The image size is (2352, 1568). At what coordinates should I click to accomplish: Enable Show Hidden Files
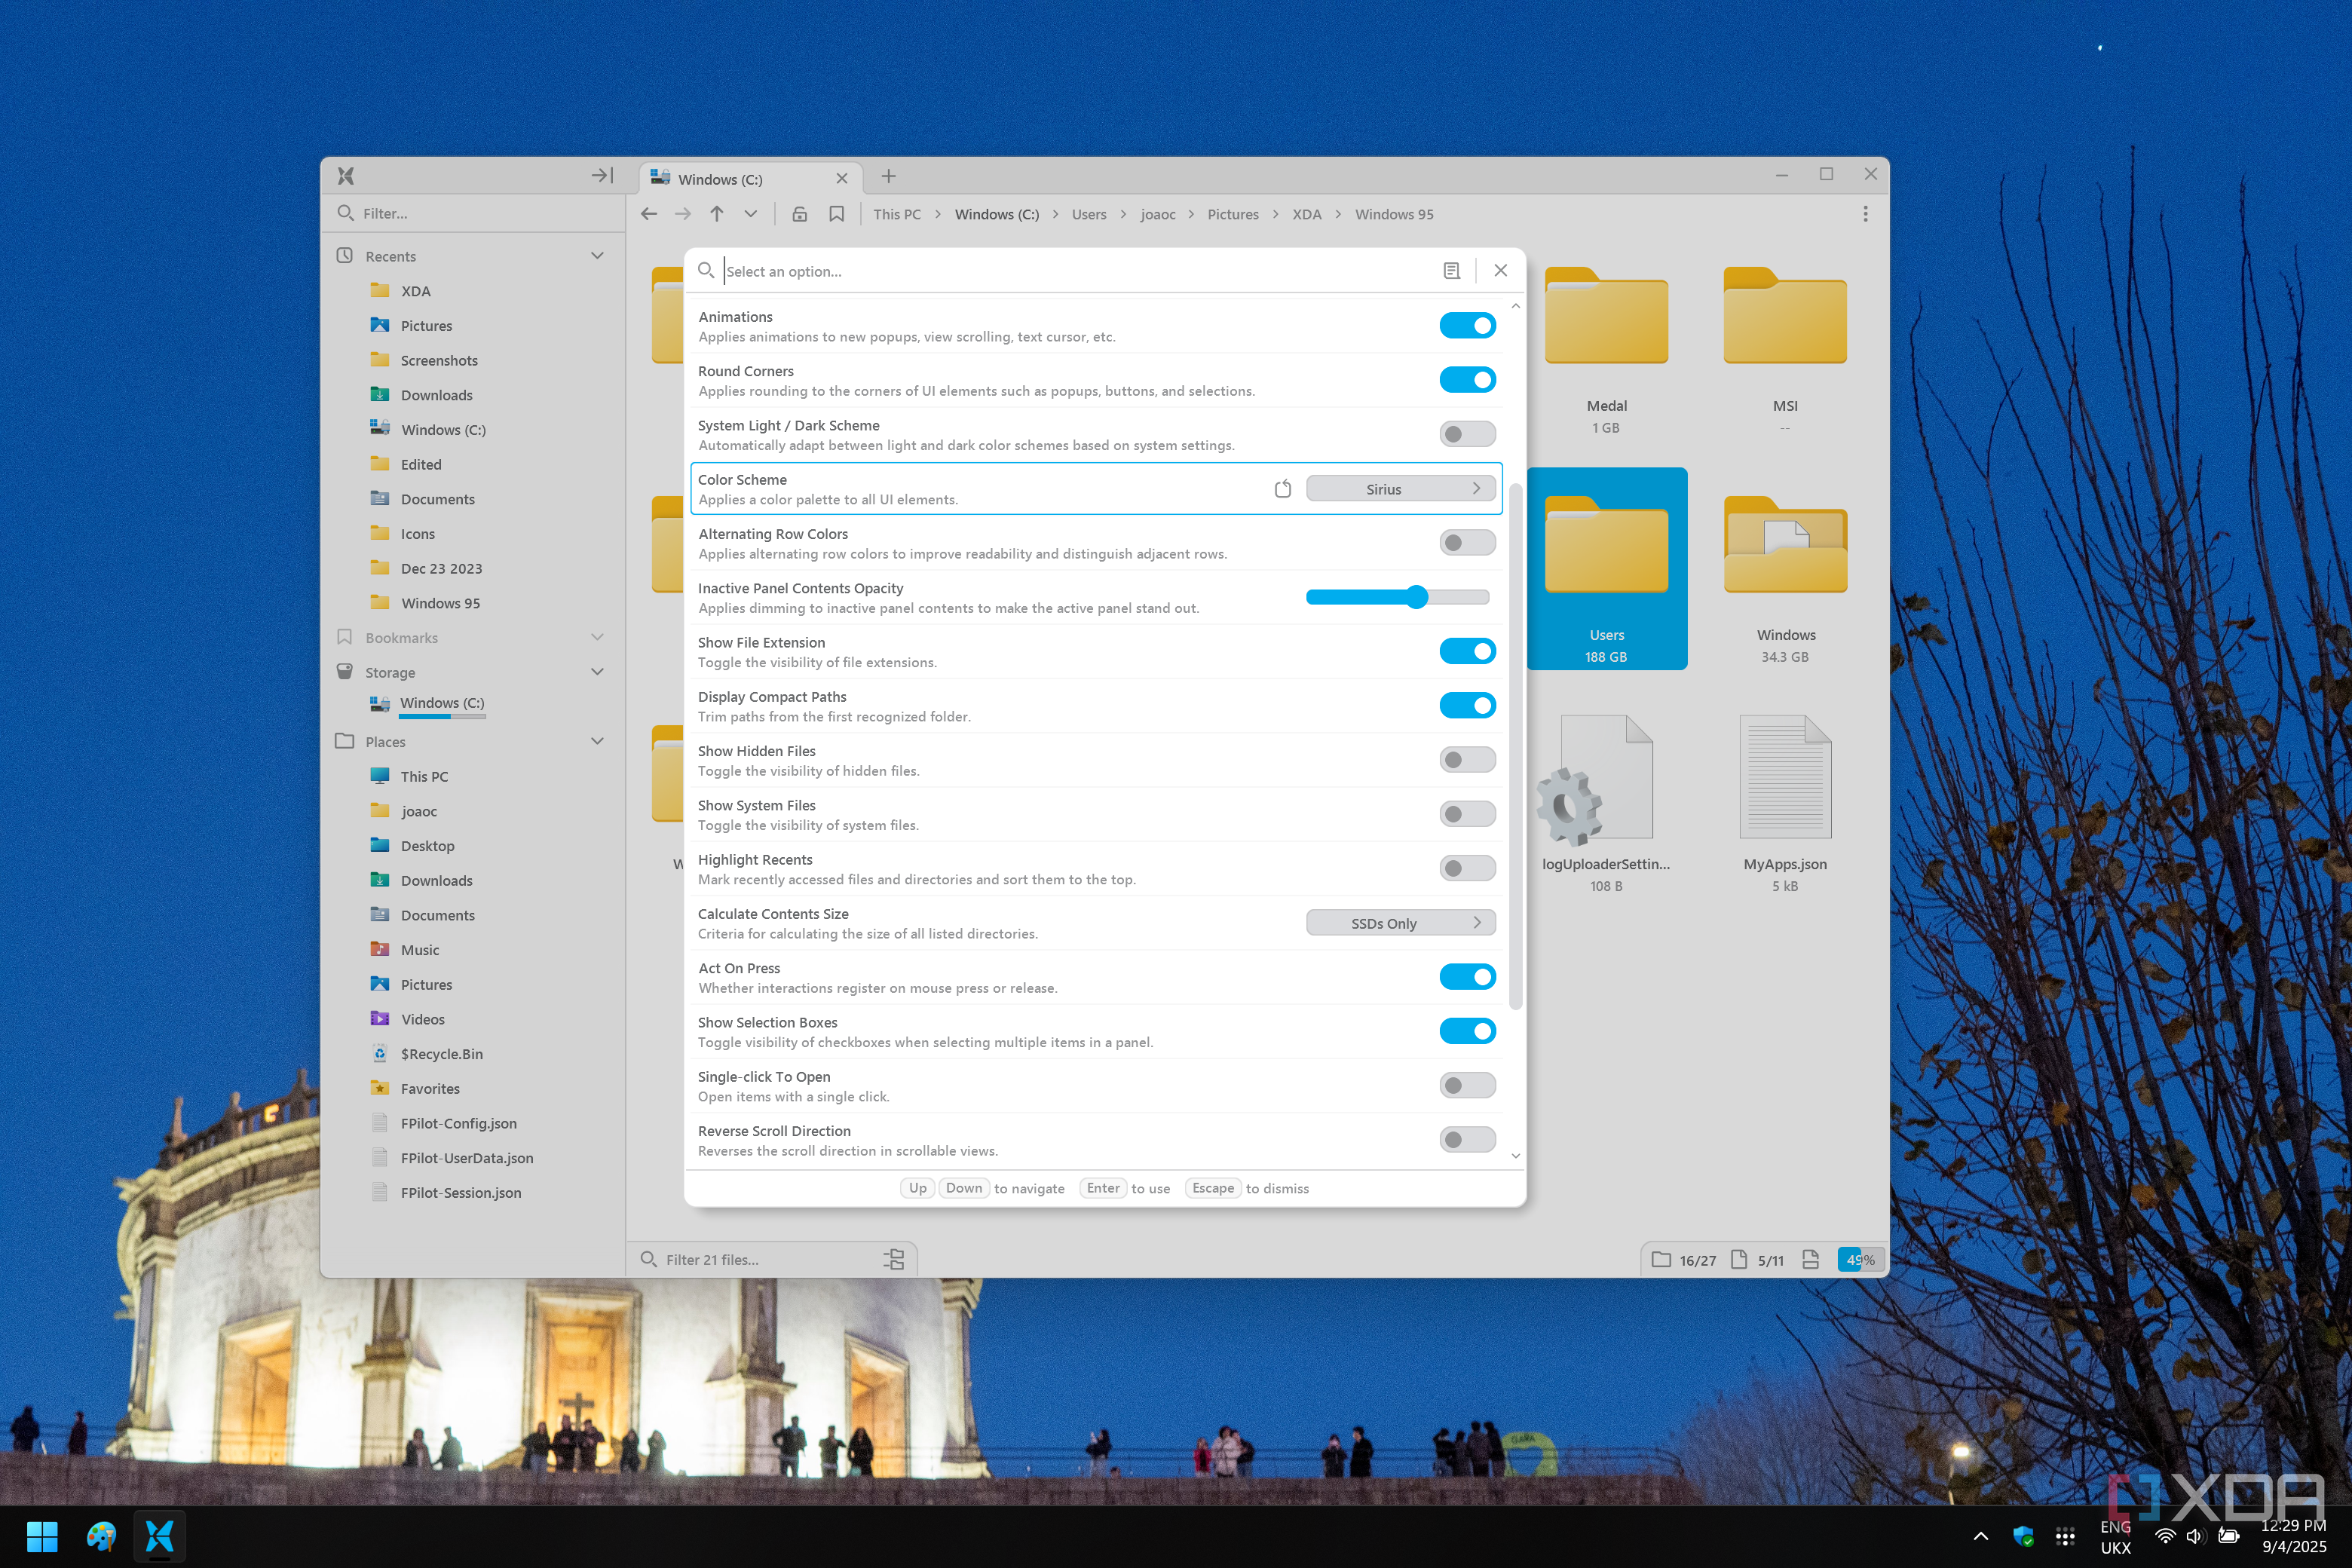[x=1467, y=760]
